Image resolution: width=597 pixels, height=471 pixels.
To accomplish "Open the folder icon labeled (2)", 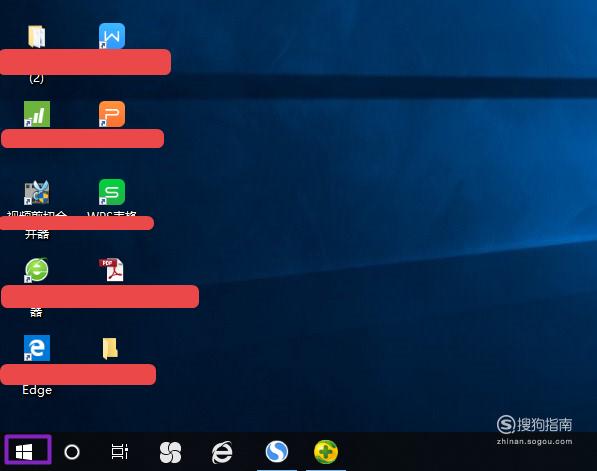I will [37, 36].
